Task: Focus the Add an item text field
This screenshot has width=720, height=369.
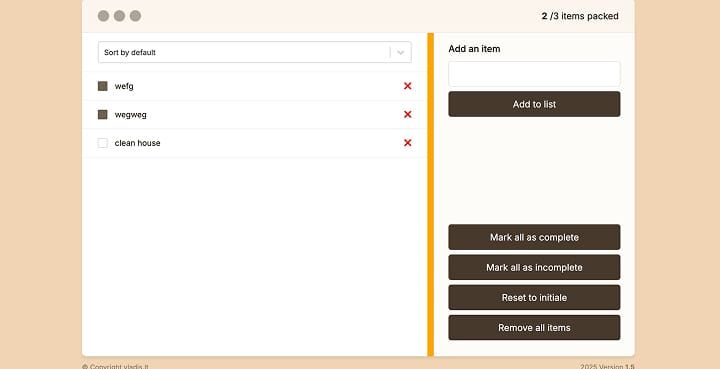Action: pos(534,74)
